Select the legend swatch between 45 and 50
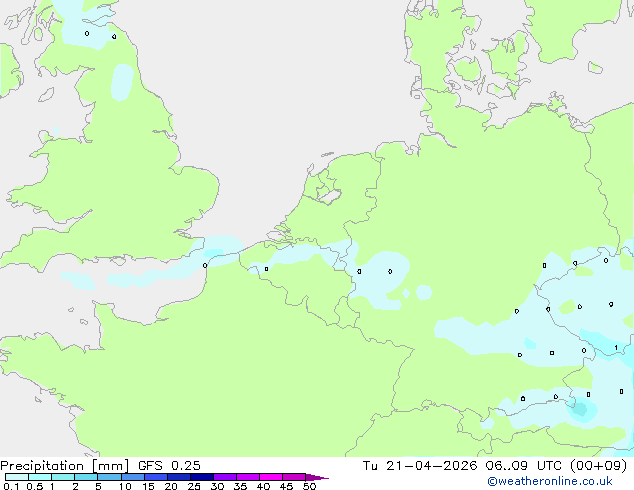The image size is (634, 490). tap(294, 477)
